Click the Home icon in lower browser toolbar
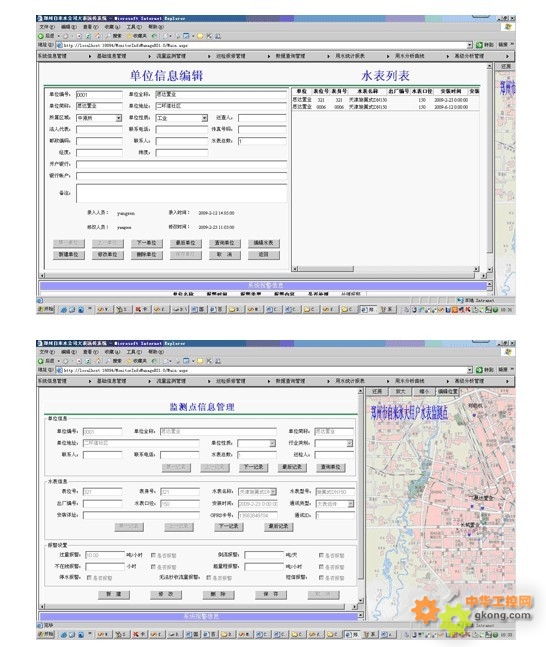Viewport: 546px width, 647px height. [98, 361]
